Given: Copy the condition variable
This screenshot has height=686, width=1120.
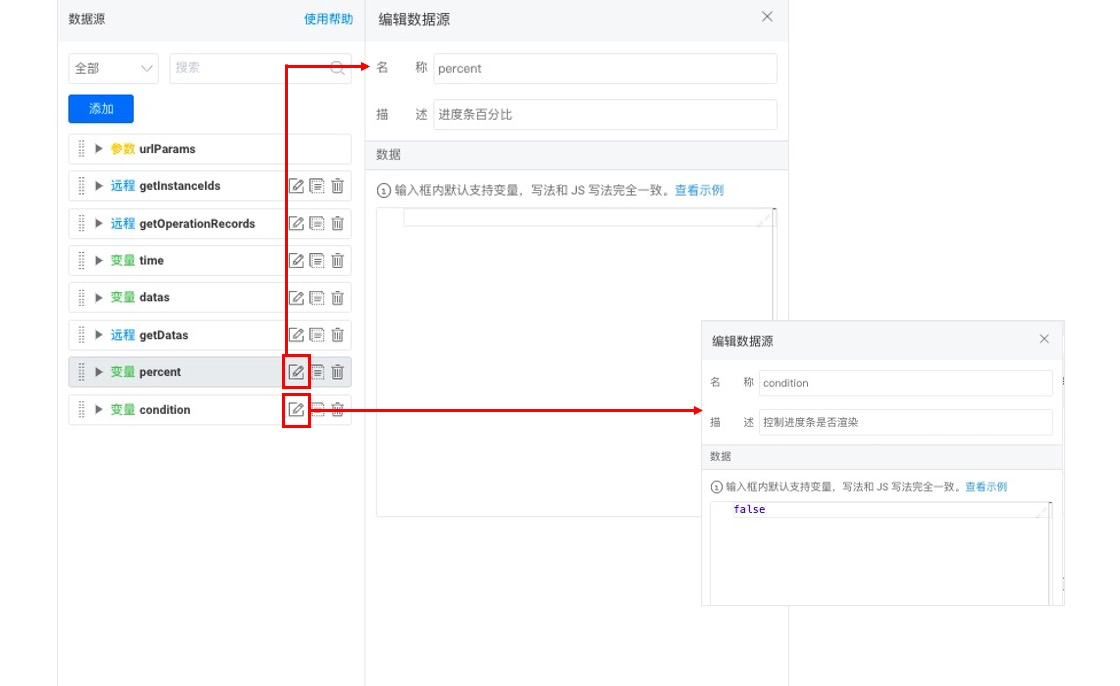Looking at the screenshot, I should coord(316,409).
